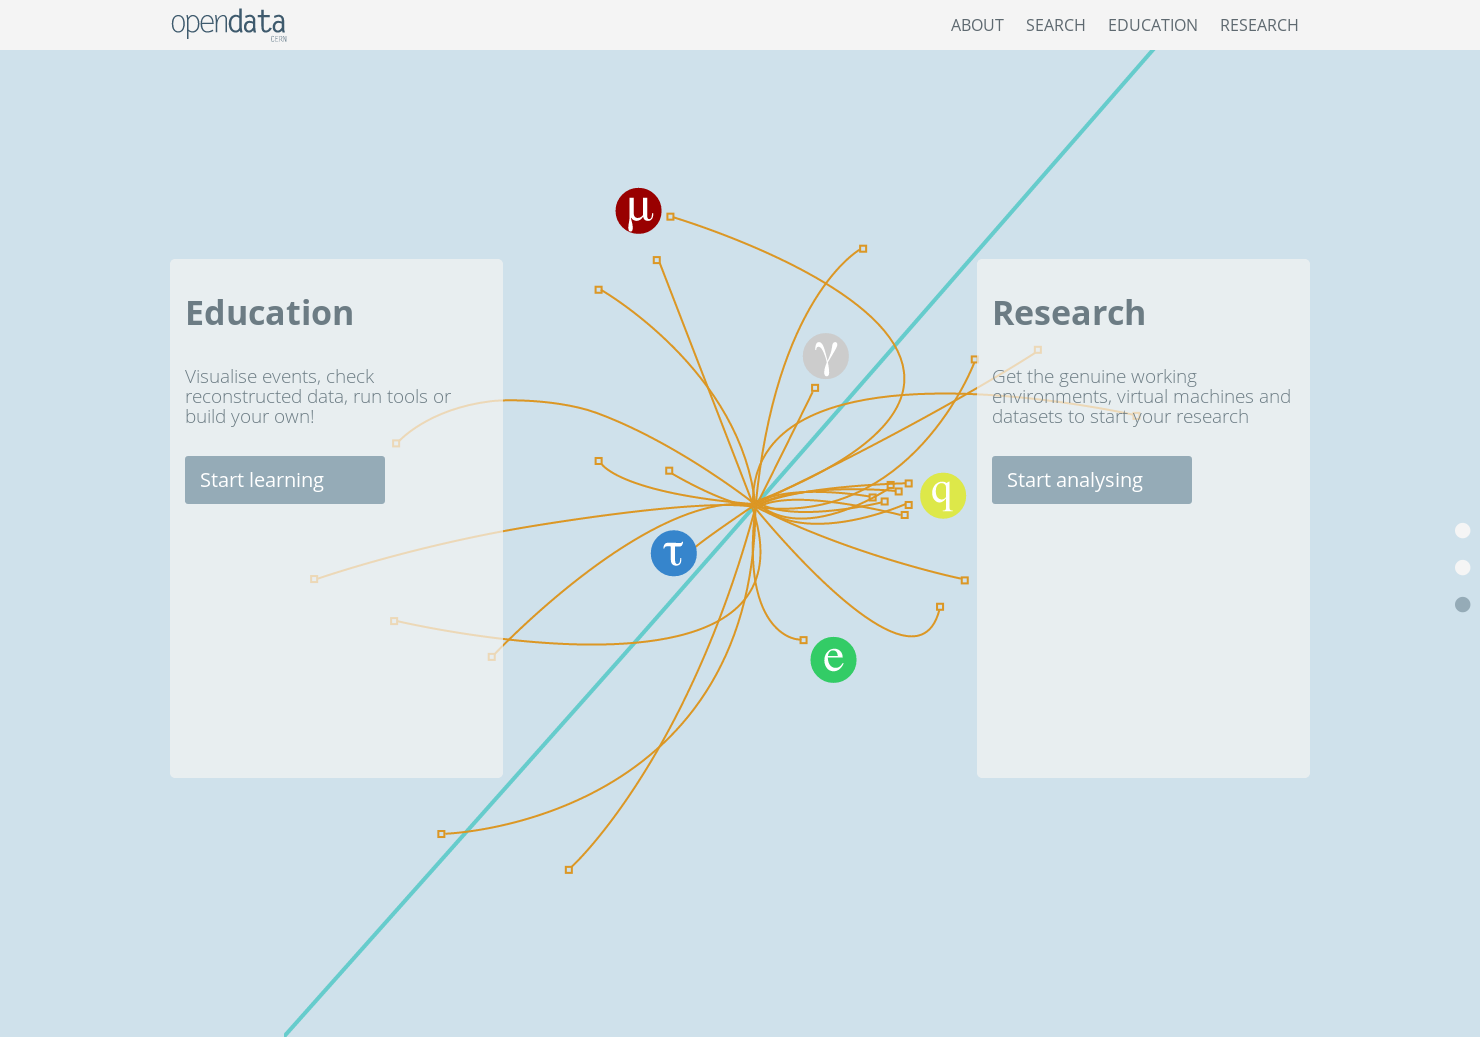Click the event display collision vertex
The height and width of the screenshot is (1037, 1480).
coord(757,505)
